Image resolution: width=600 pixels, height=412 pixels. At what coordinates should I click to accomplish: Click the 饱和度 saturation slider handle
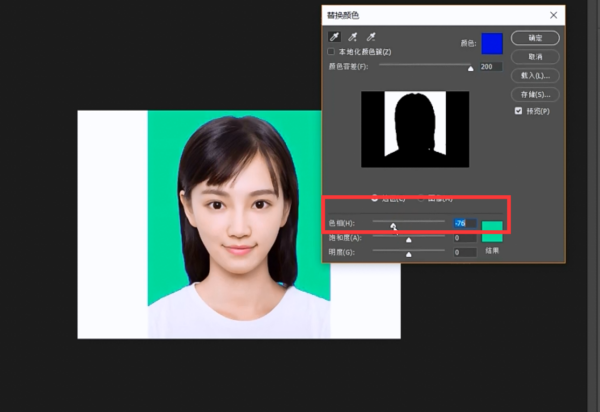click(x=408, y=240)
